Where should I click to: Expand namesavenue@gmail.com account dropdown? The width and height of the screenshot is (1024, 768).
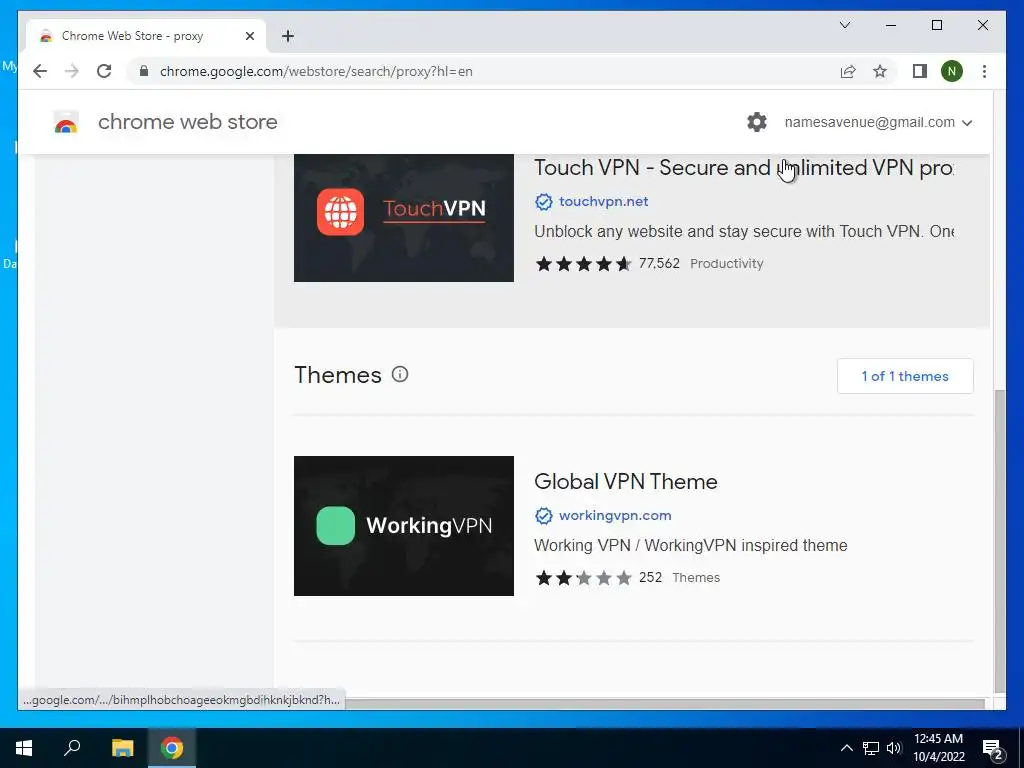coord(878,122)
